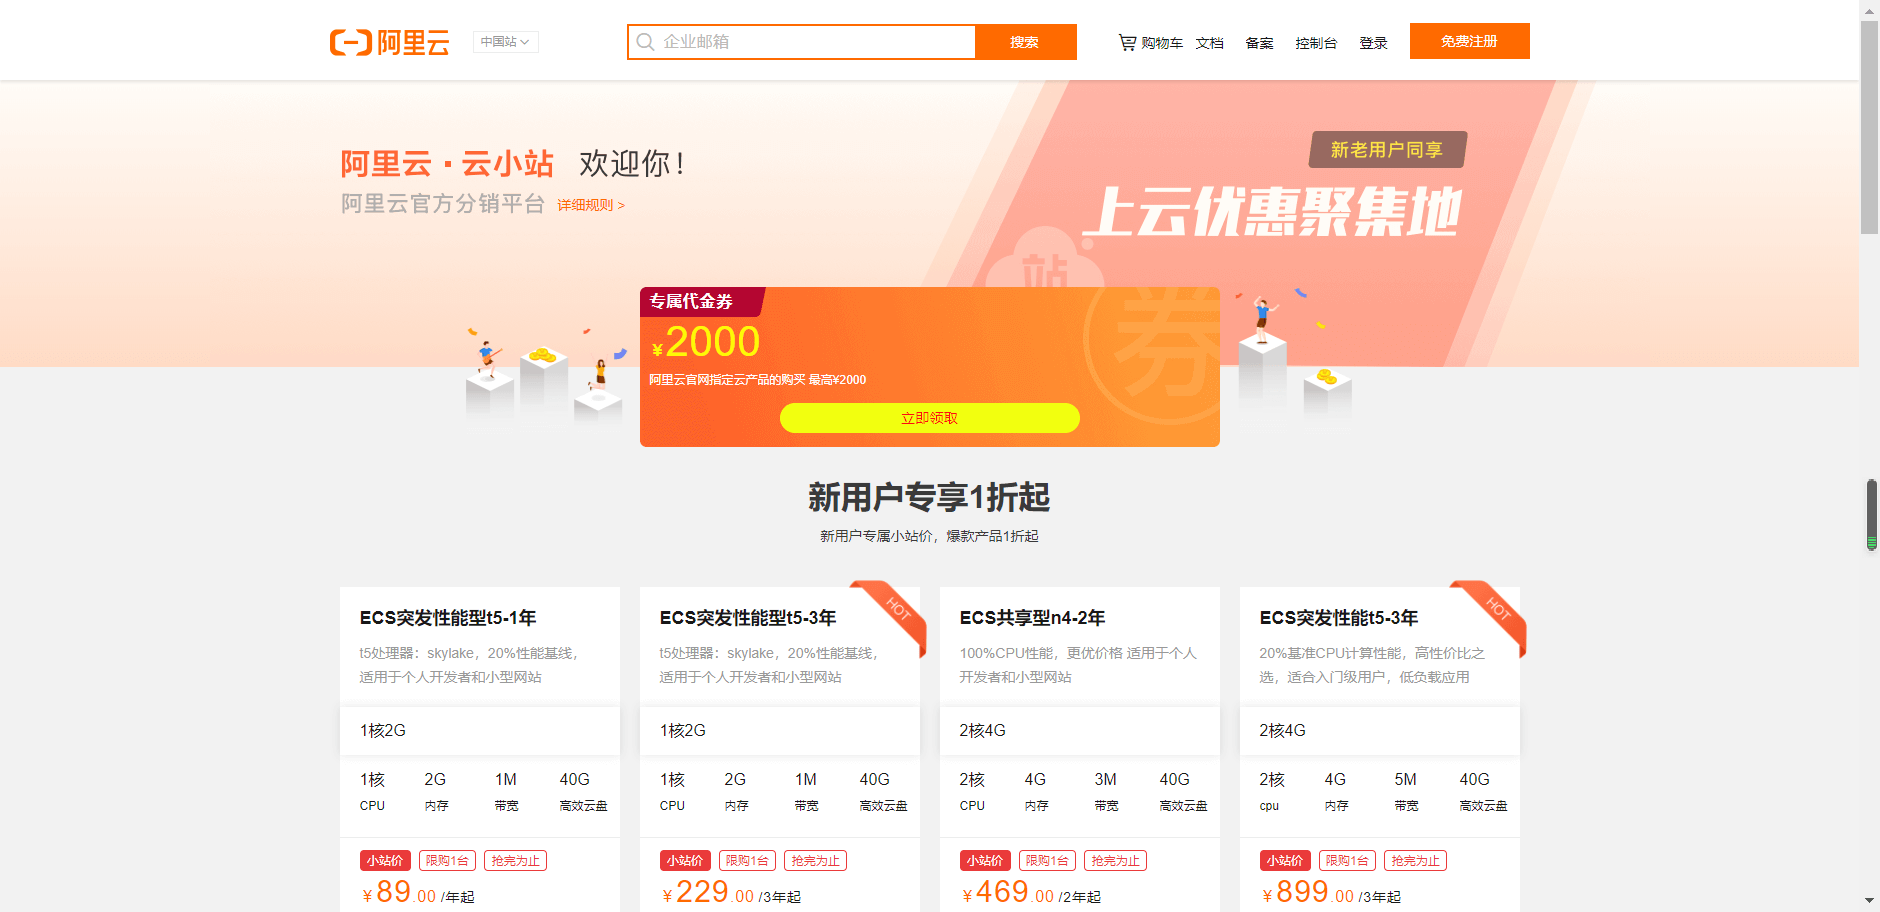Click the ¥899.00 /3年起 price
This screenshot has height=912, width=1880.
[x=1331, y=892]
